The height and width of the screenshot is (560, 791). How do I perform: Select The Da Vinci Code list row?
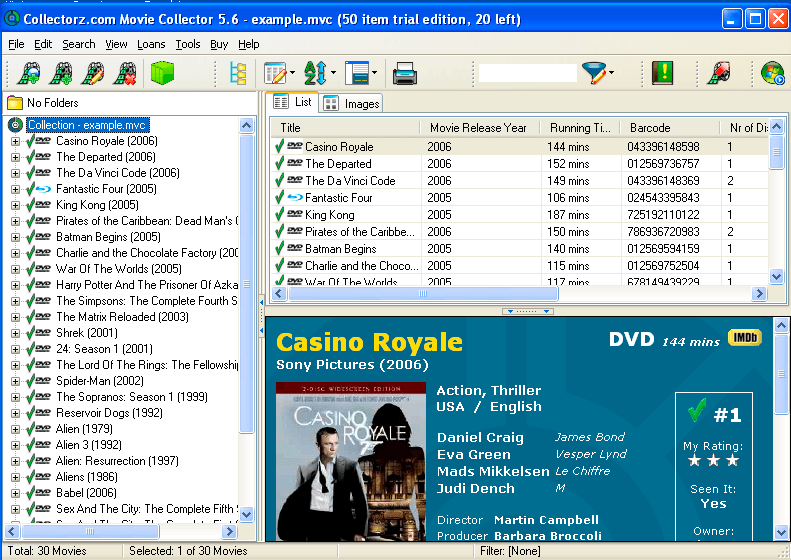[520, 181]
